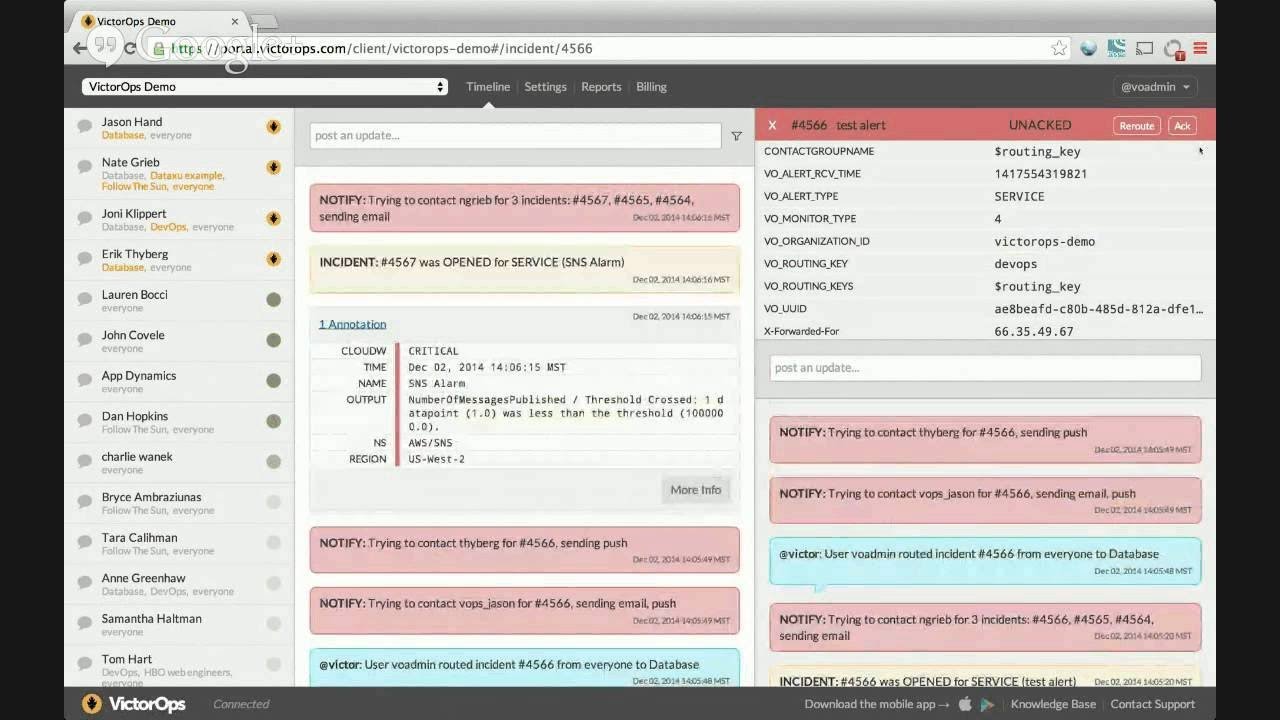Open the @voadmin user menu
The image size is (1280, 720).
[1156, 87]
